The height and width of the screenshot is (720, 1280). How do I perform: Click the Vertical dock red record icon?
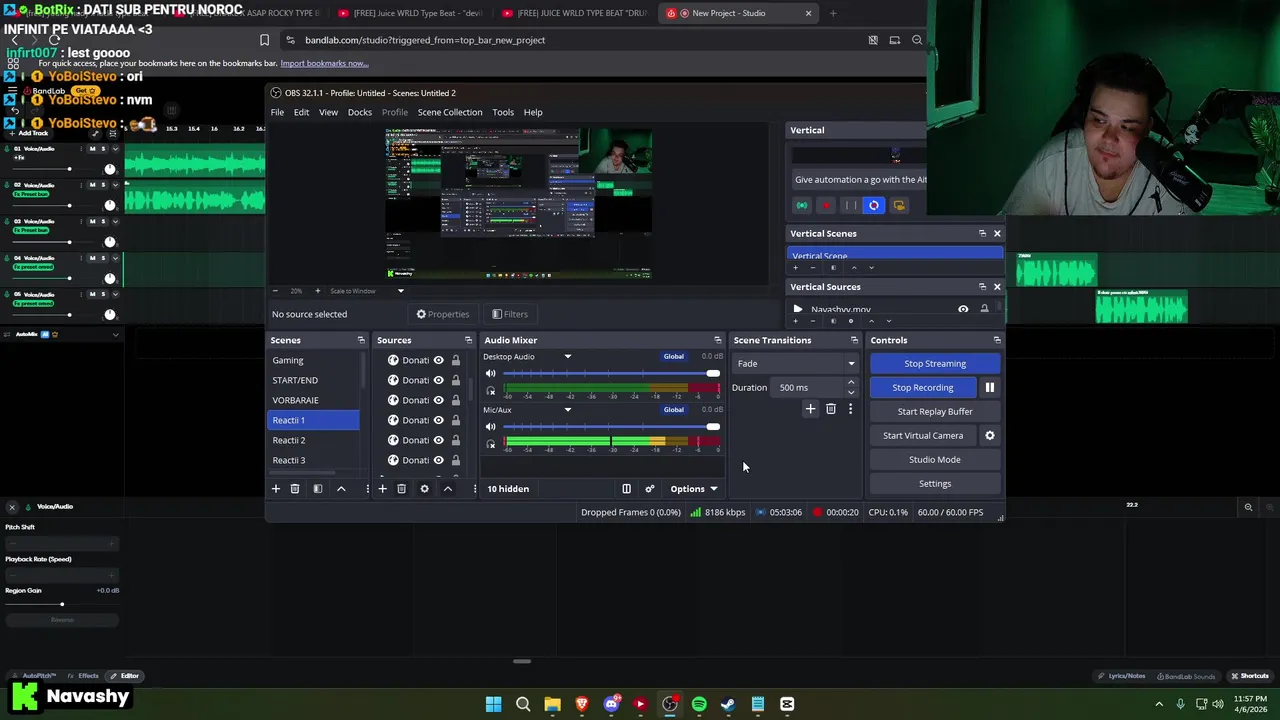(826, 205)
